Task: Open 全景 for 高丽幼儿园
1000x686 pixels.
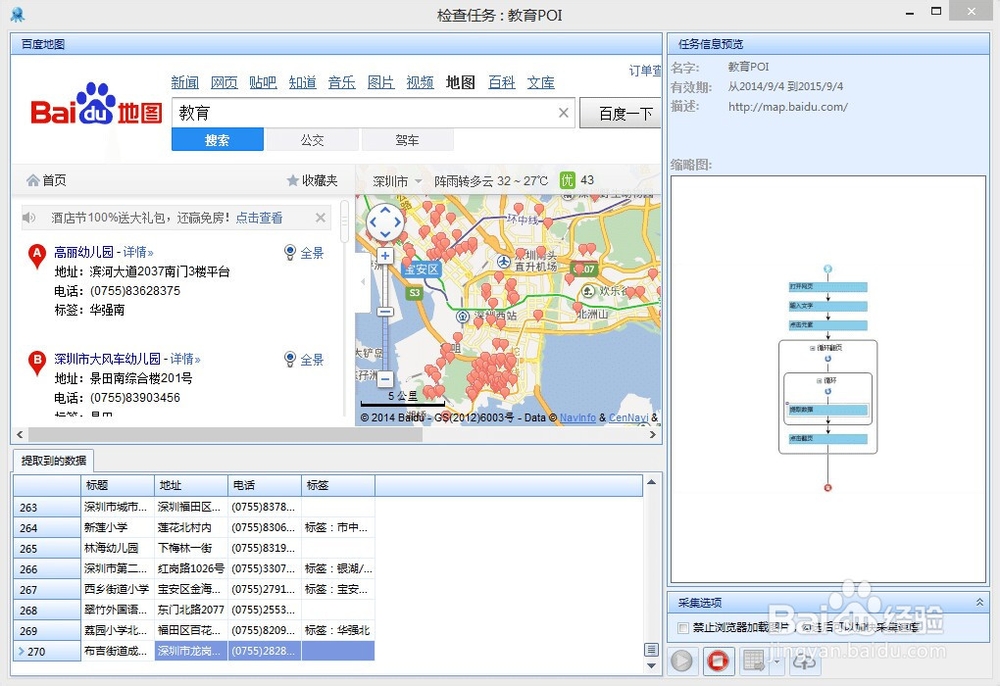Action: tap(304, 252)
